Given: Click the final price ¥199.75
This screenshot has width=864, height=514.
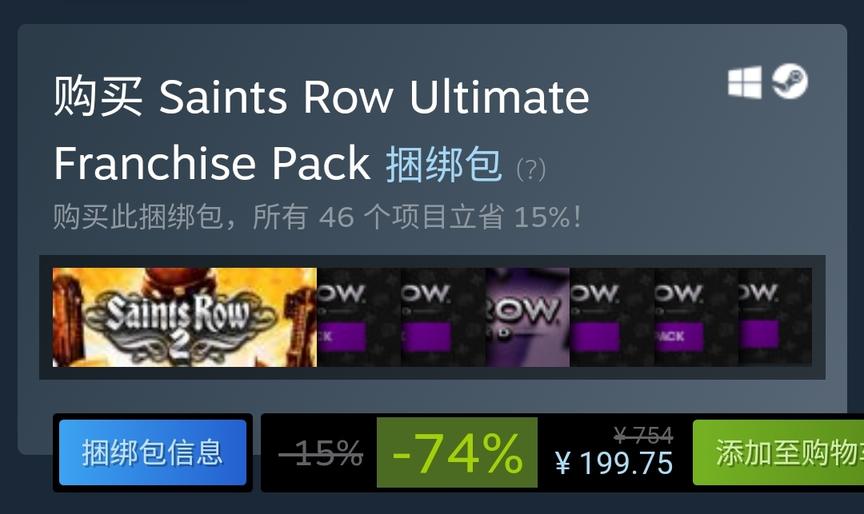Looking at the screenshot, I should point(614,463).
